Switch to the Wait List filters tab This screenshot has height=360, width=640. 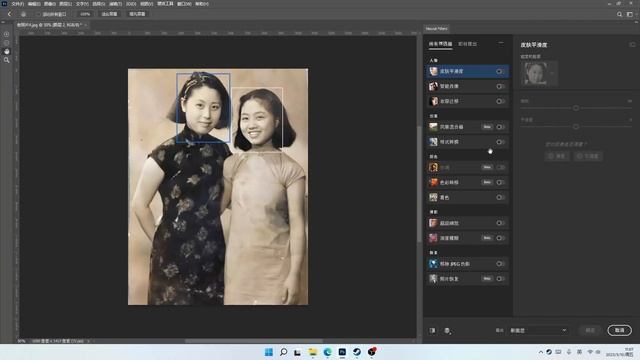[x=467, y=44]
